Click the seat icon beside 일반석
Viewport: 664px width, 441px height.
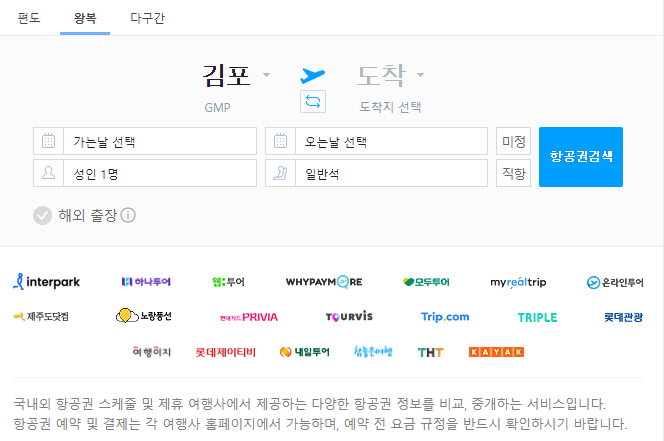pyautogui.click(x=280, y=173)
